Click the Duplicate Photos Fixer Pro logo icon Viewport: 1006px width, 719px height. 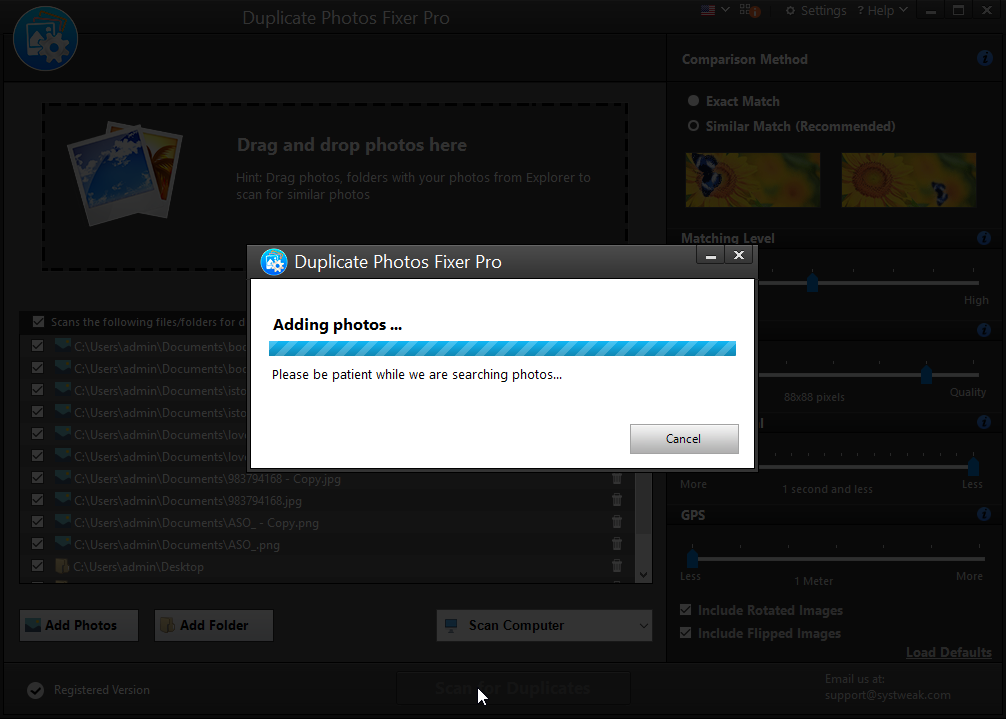tap(45, 38)
